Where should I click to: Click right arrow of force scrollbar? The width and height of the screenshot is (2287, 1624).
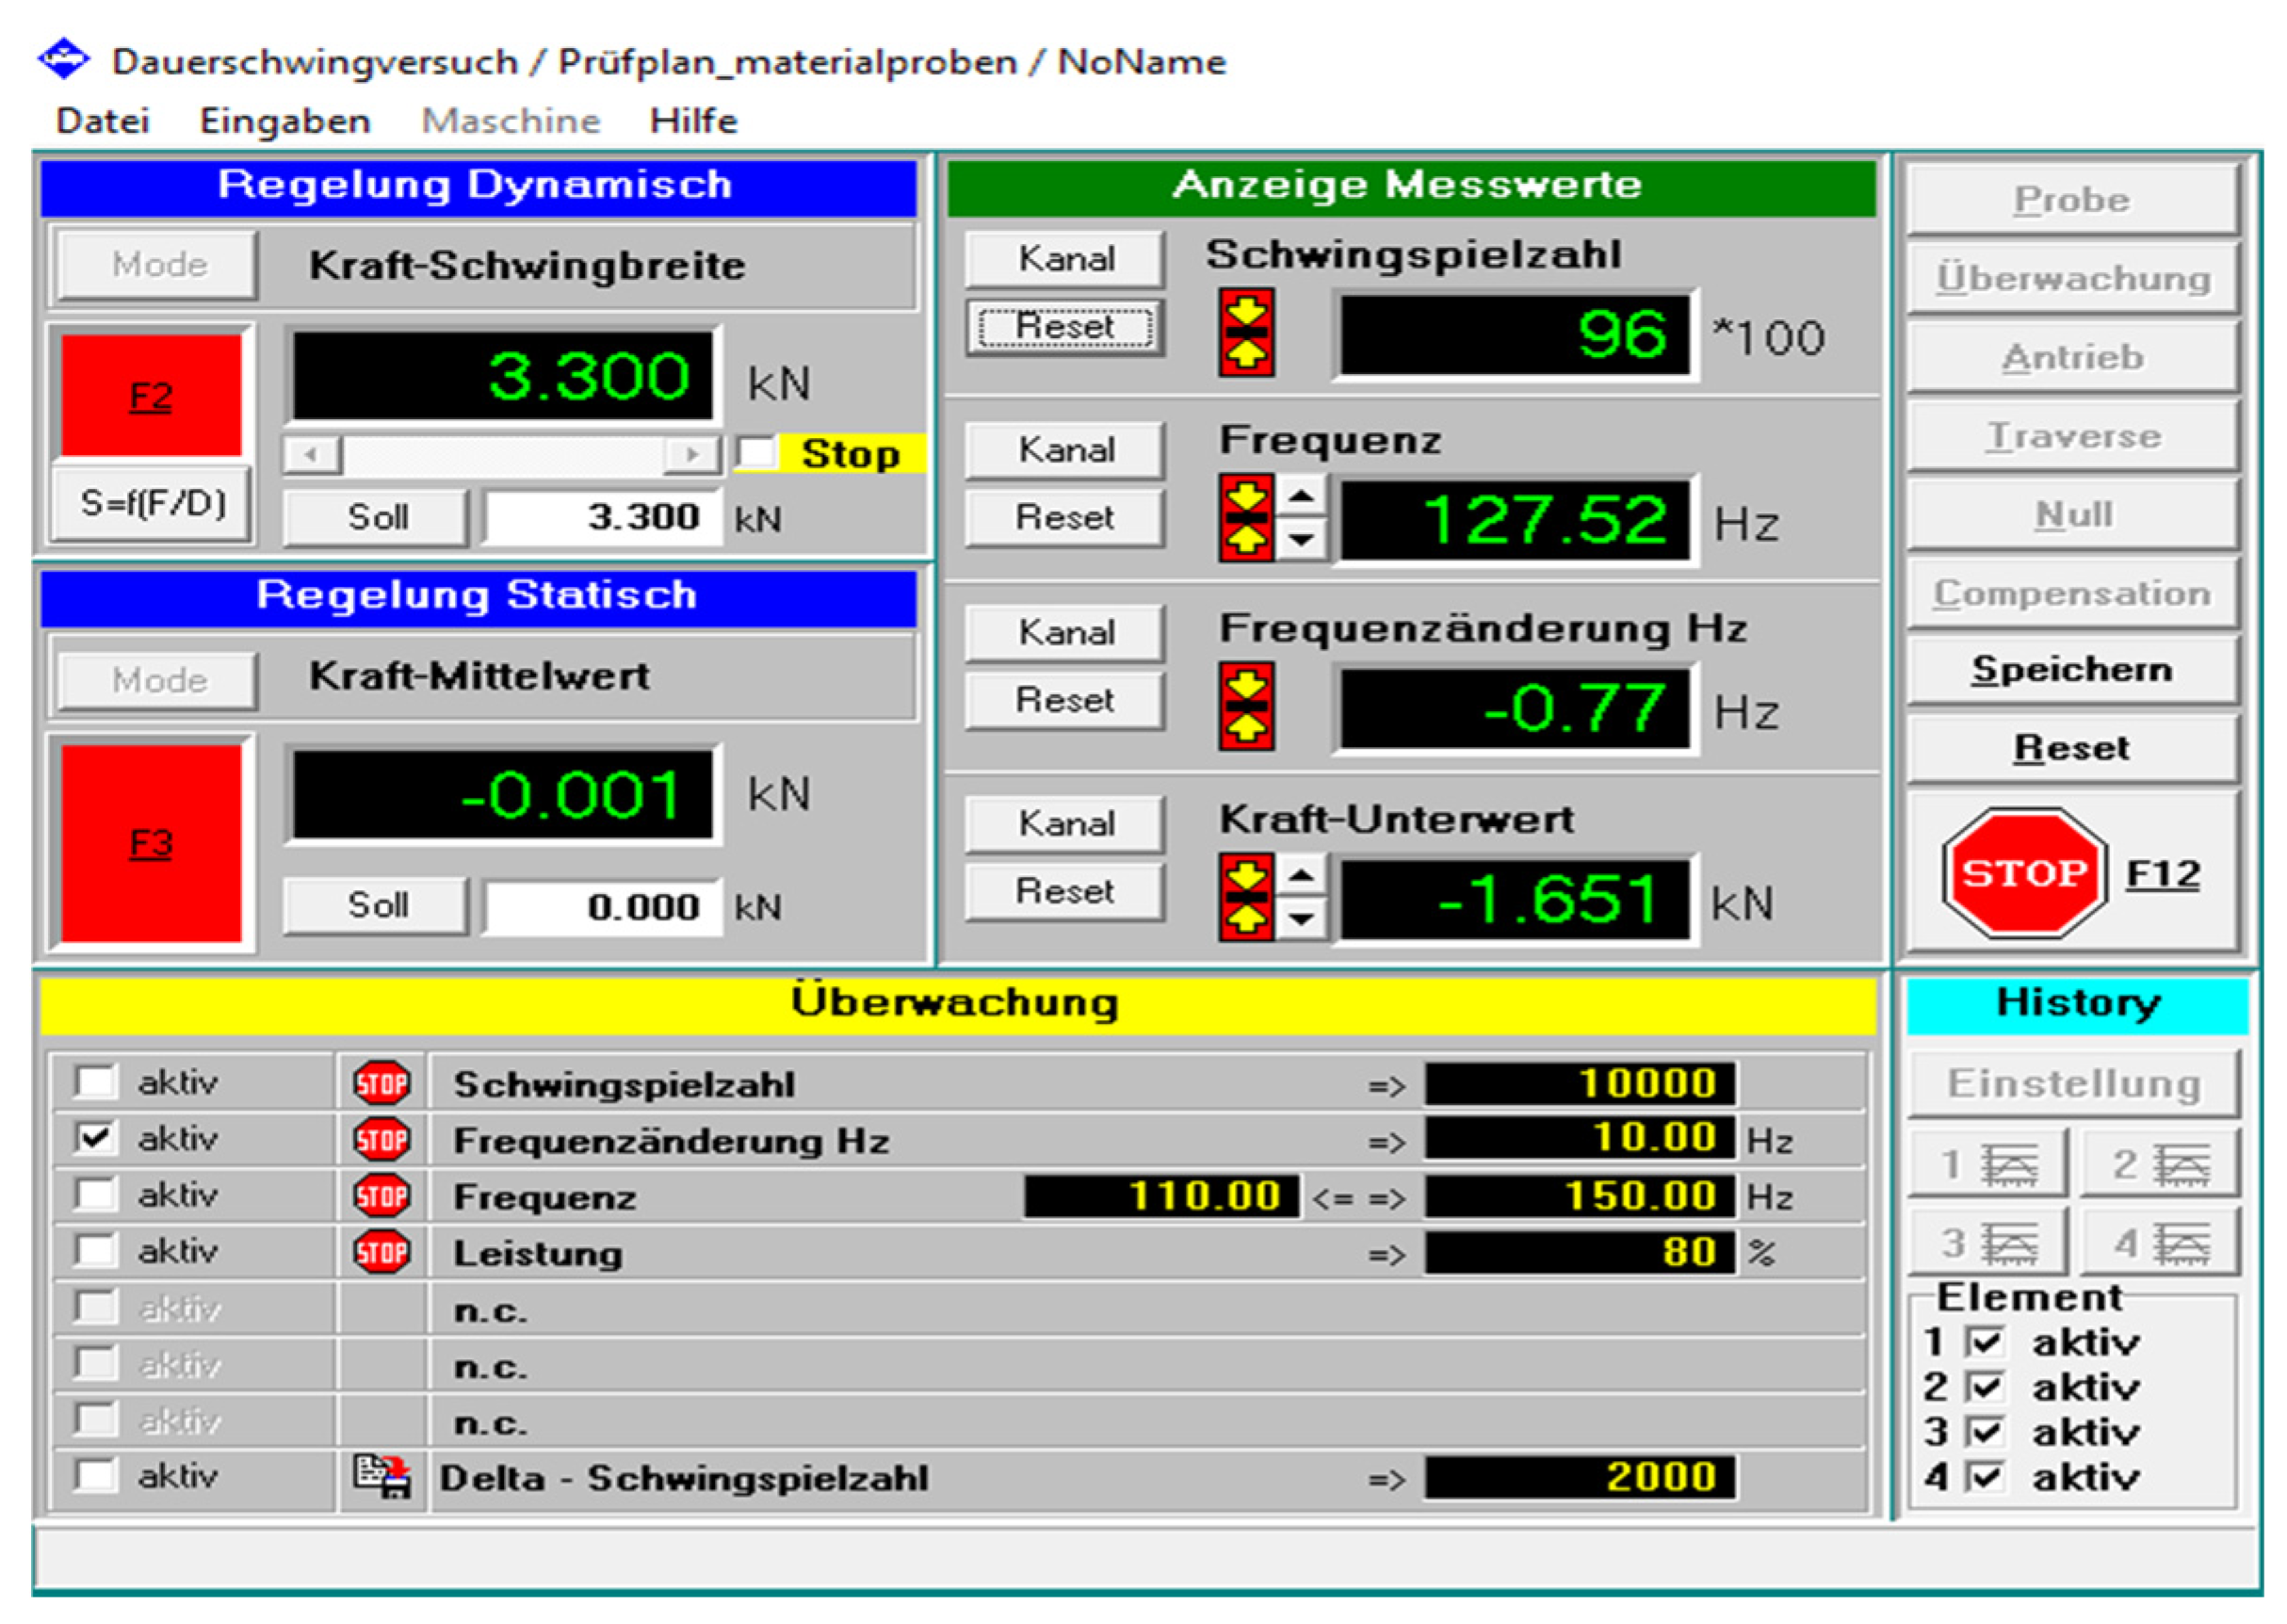coord(692,455)
